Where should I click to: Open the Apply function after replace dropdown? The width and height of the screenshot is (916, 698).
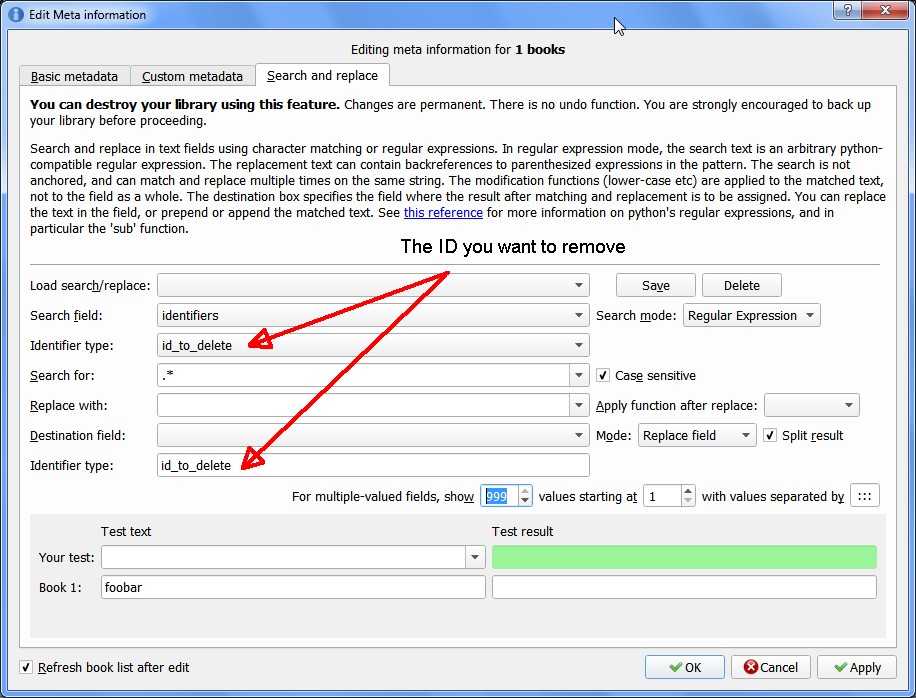[811, 405]
